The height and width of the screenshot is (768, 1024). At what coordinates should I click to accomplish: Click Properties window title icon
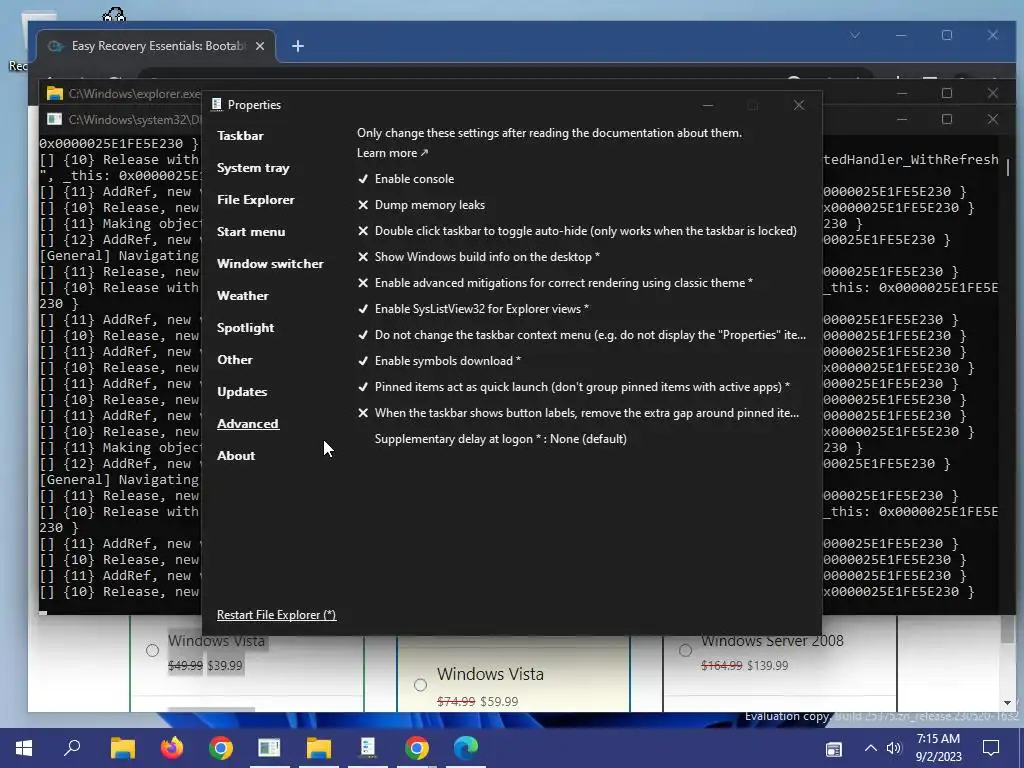(216, 104)
